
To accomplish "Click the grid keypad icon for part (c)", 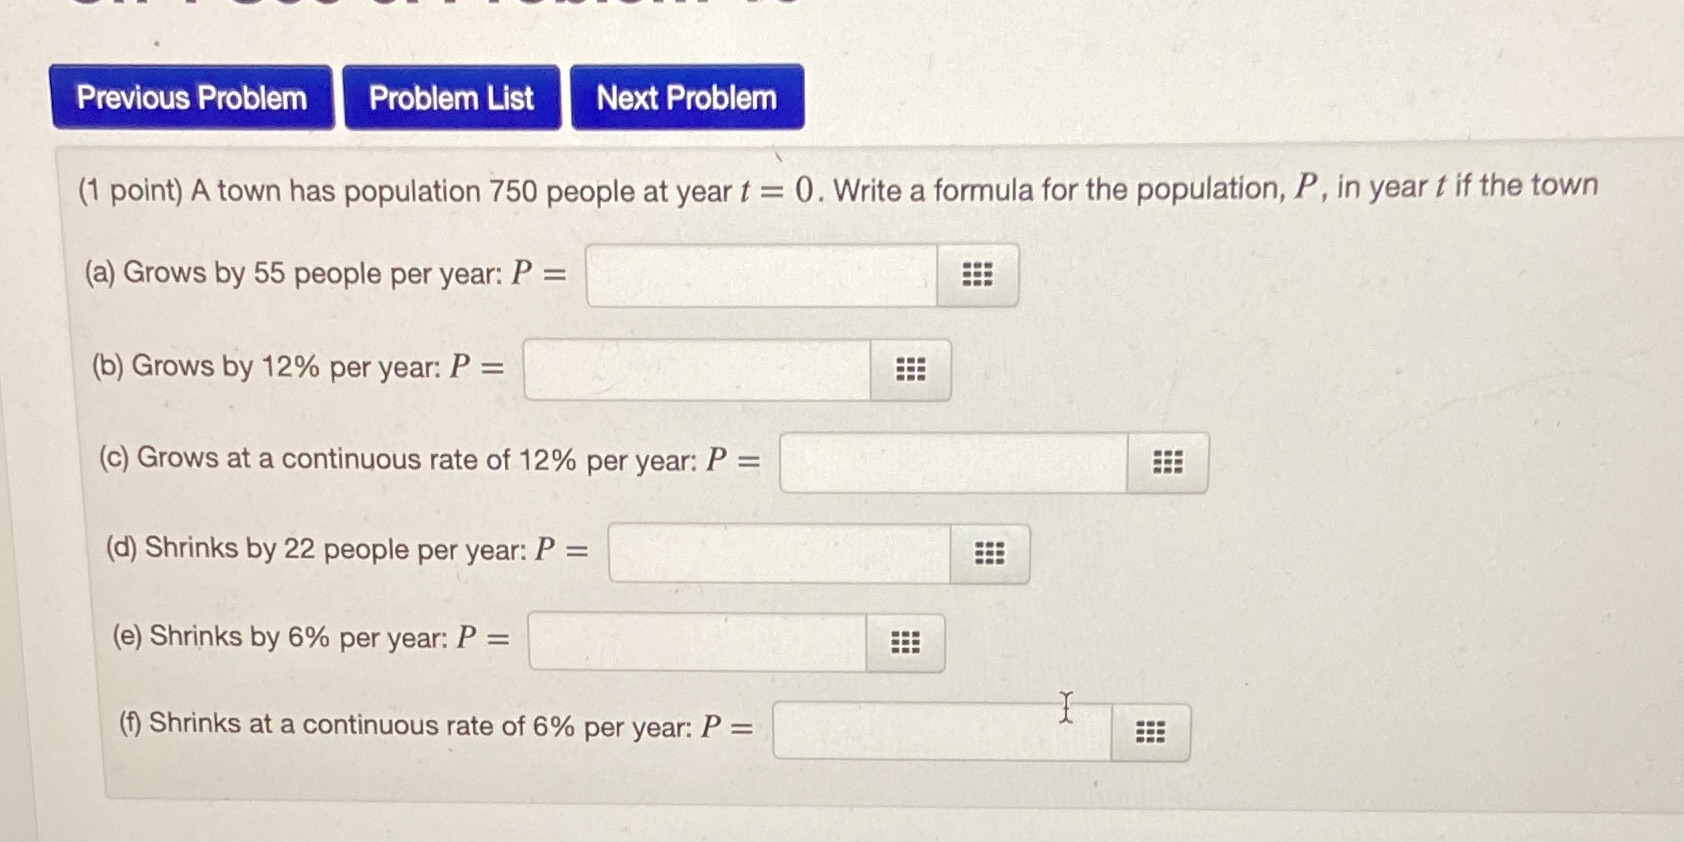I will pyautogui.click(x=1166, y=461).
